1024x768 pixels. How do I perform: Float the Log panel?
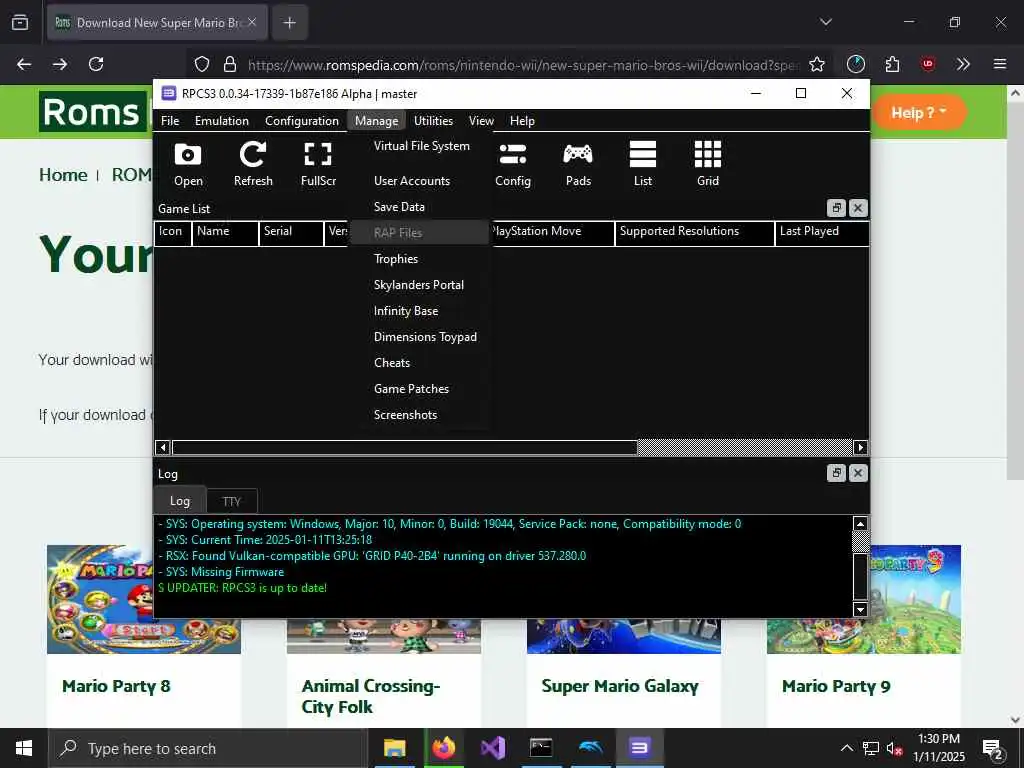[836, 473]
